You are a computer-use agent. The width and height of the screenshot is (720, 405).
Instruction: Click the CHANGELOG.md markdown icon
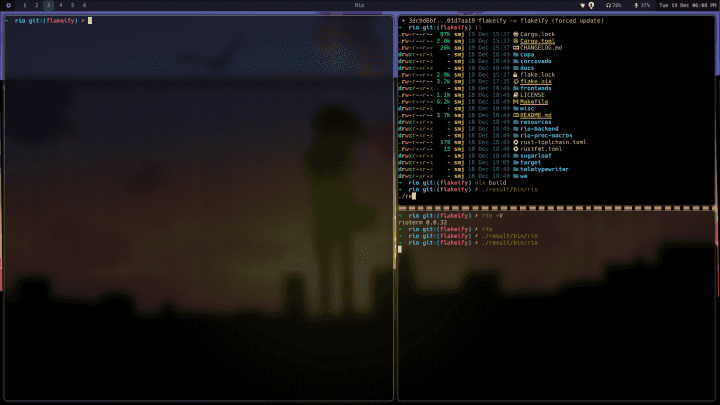click(x=516, y=48)
